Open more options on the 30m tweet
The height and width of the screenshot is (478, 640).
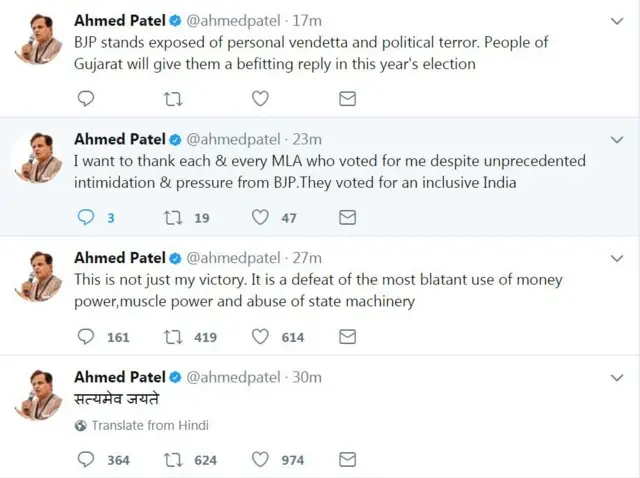(617, 377)
